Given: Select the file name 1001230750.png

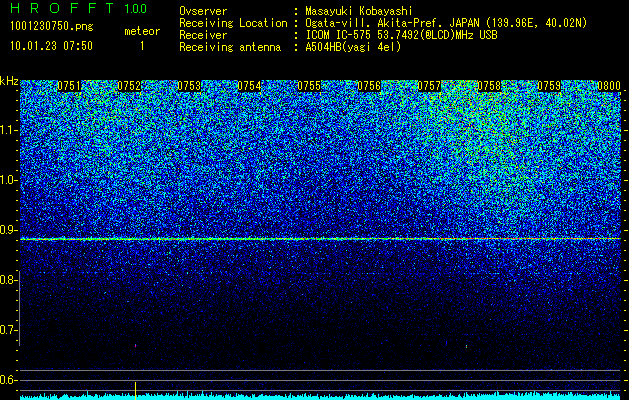Looking at the screenshot, I should 52,26.
